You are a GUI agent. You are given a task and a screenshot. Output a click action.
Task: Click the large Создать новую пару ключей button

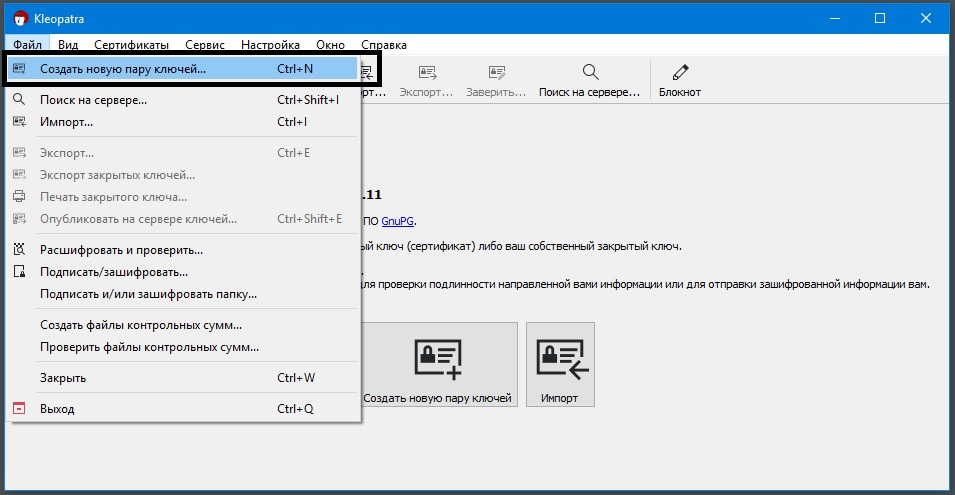click(x=438, y=364)
